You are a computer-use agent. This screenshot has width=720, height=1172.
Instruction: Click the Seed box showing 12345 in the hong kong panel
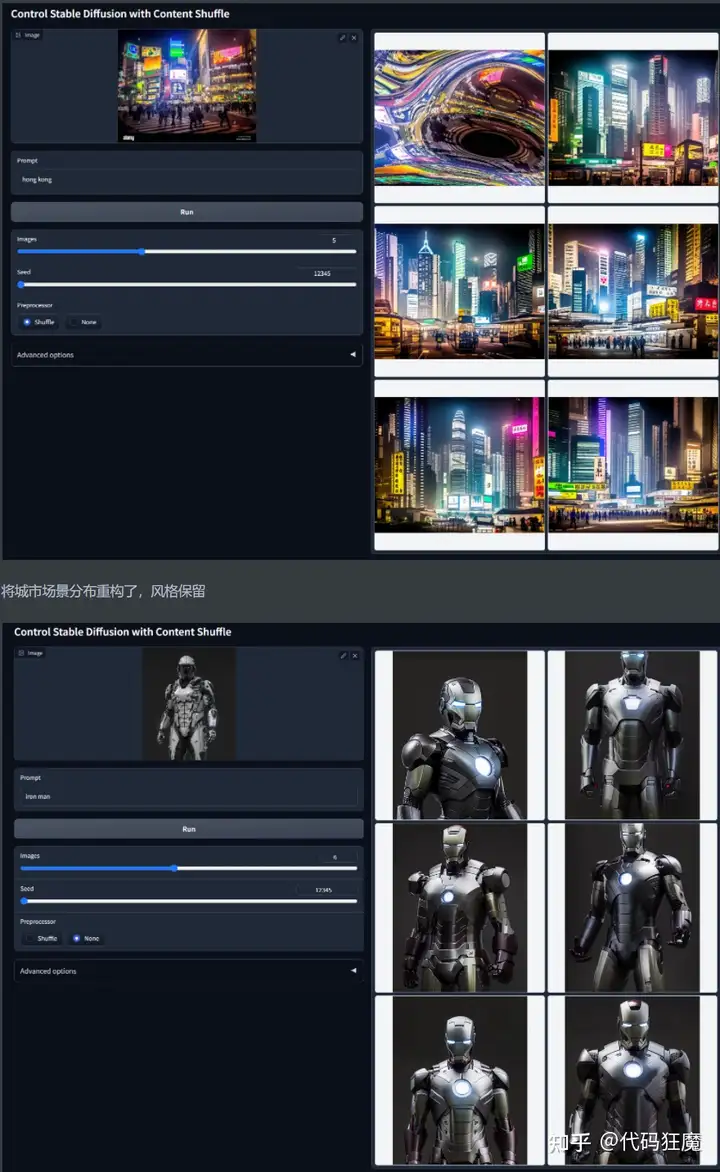coord(323,274)
